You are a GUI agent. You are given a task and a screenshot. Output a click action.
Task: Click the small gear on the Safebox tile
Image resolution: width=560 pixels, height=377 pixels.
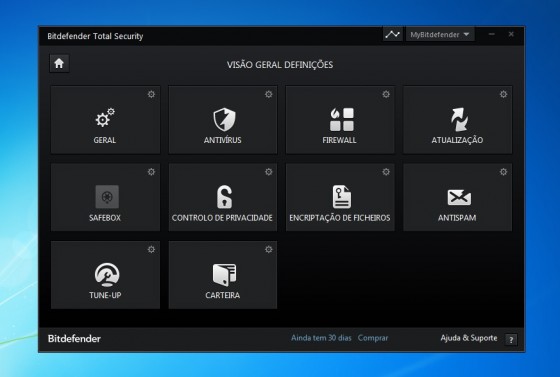[x=151, y=172]
